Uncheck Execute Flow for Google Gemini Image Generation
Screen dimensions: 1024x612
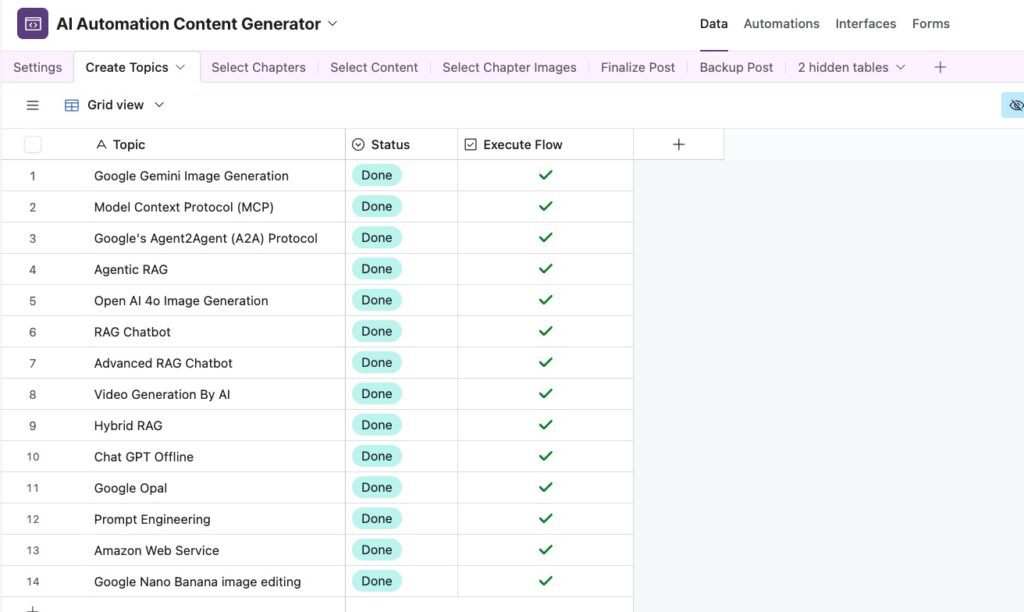[545, 175]
